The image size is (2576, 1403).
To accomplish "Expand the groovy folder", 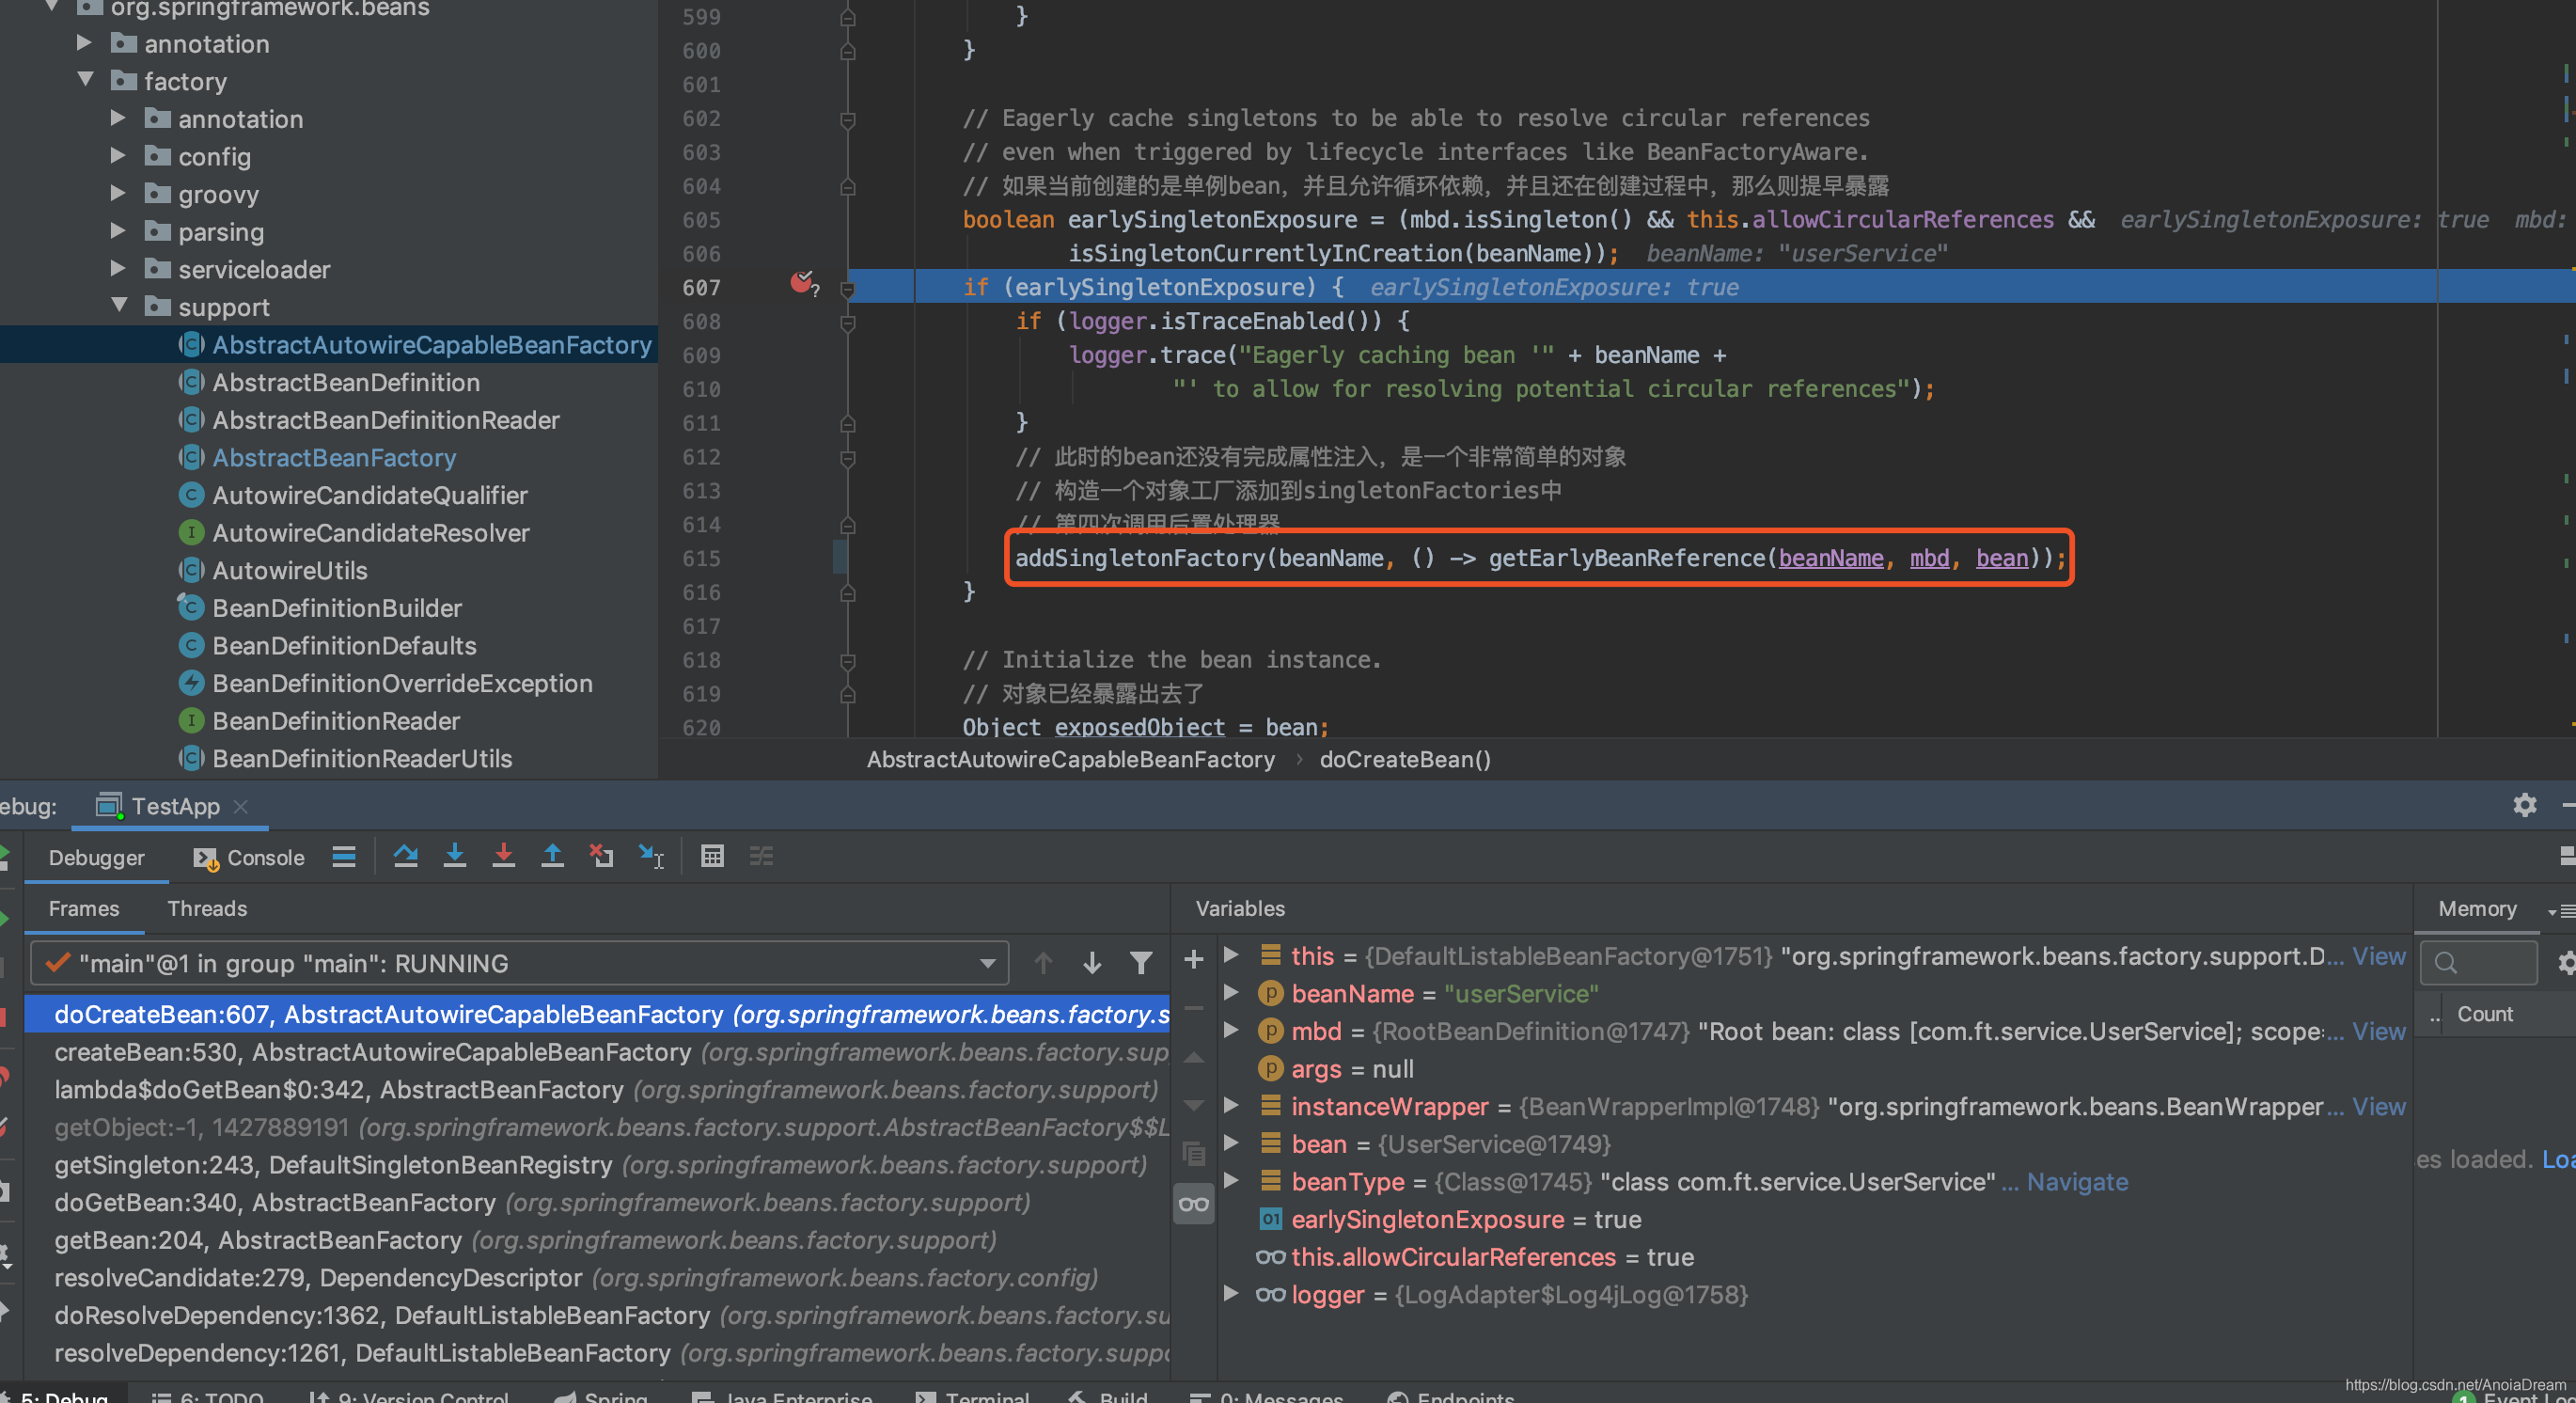I will 118,193.
